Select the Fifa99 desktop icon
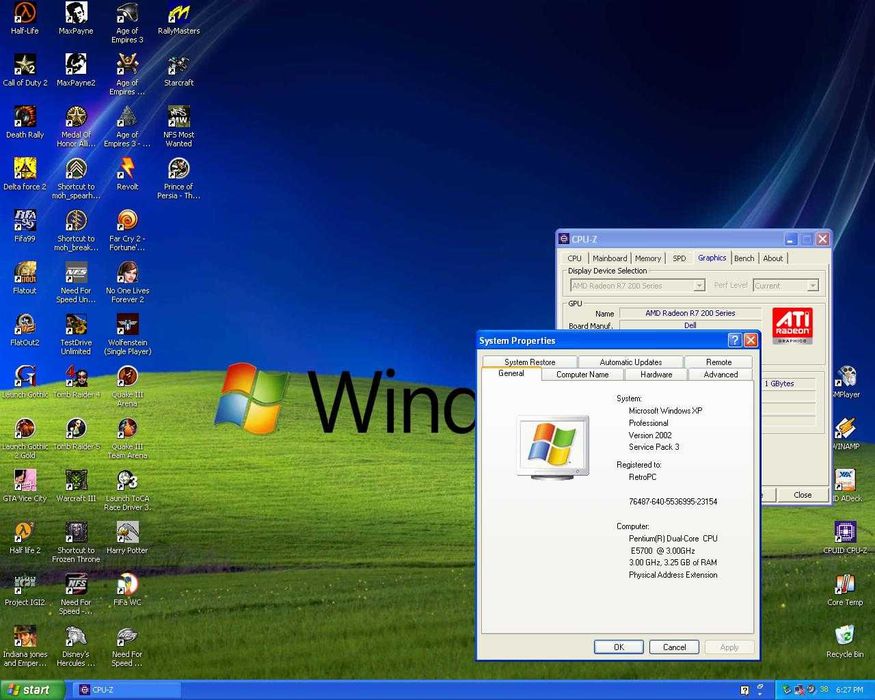Screen dimensions: 875x700 coord(25,226)
